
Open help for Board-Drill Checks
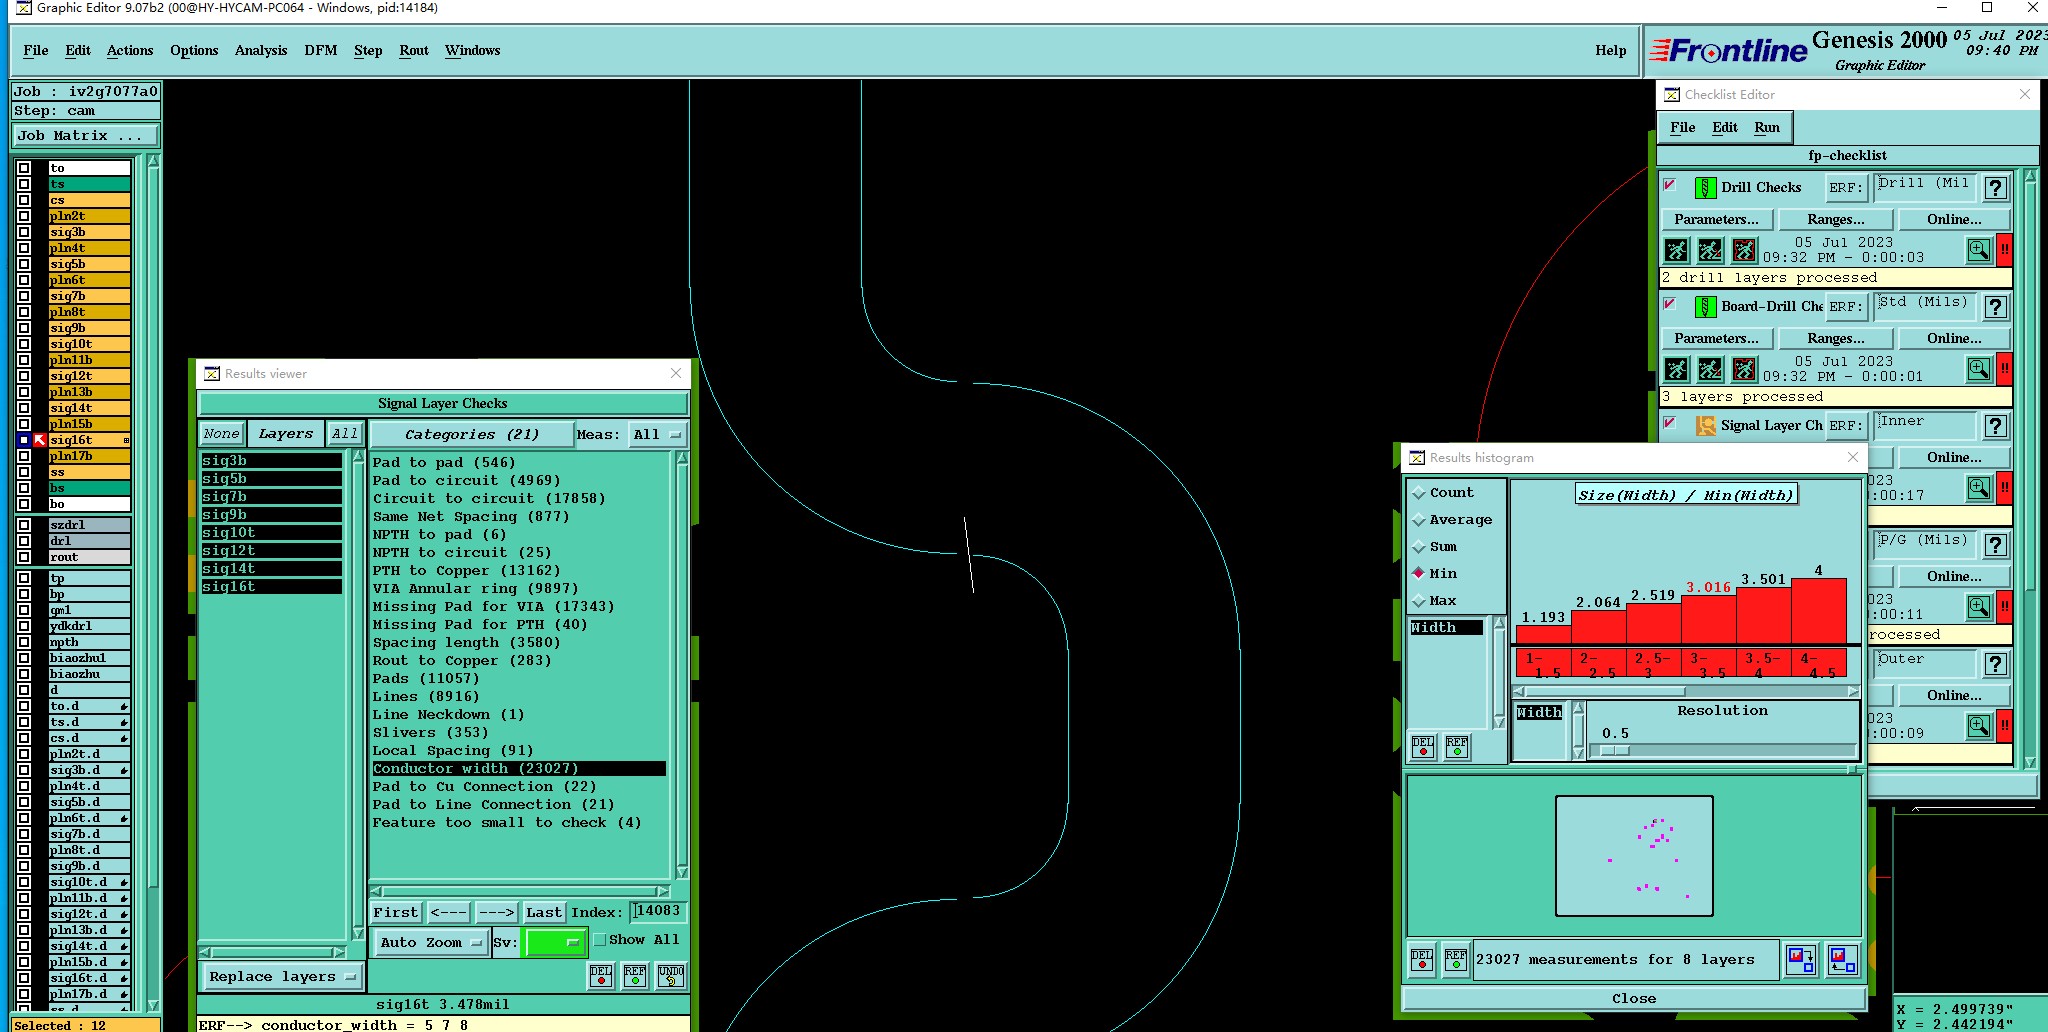tap(1996, 307)
